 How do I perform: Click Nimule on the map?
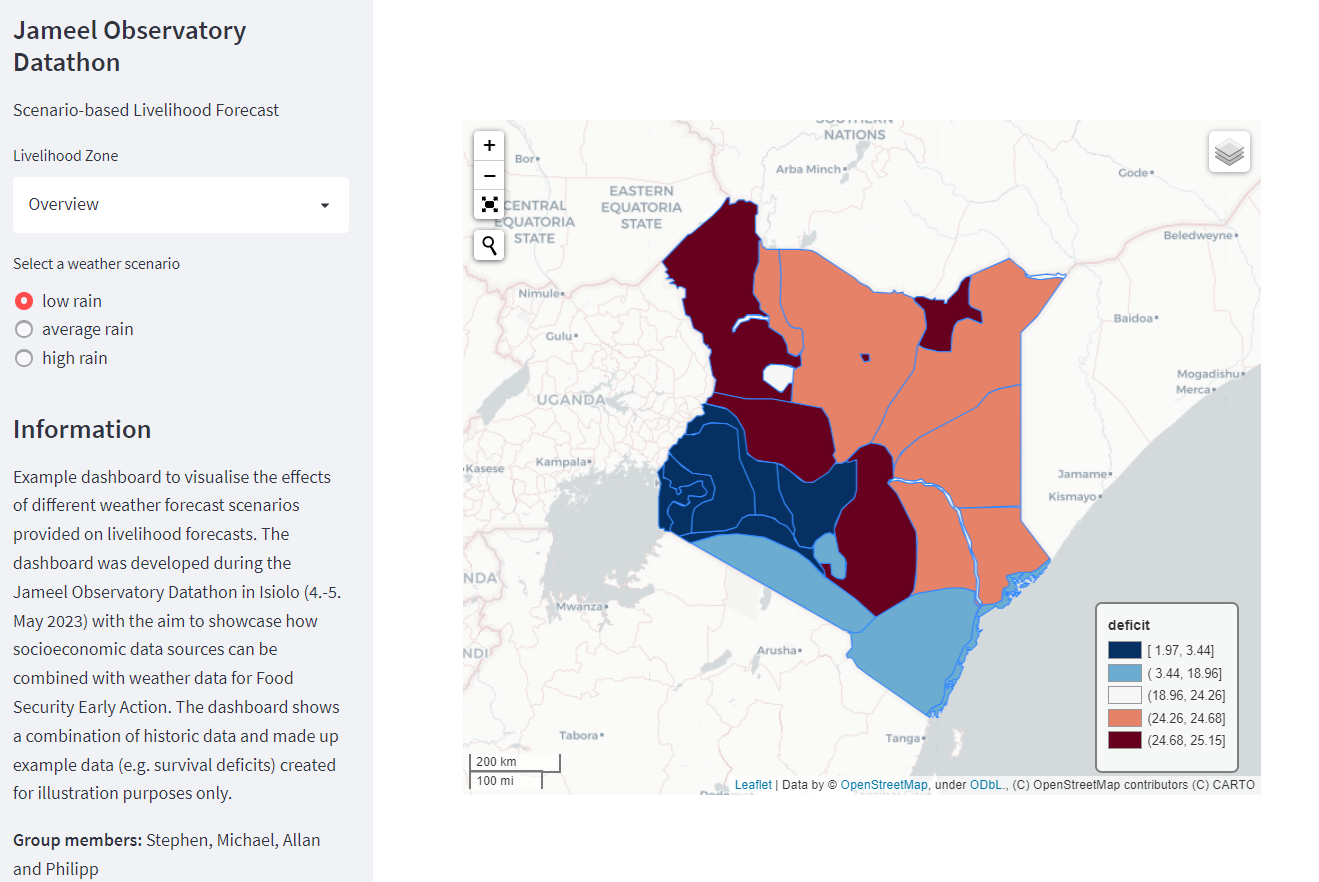tap(538, 294)
